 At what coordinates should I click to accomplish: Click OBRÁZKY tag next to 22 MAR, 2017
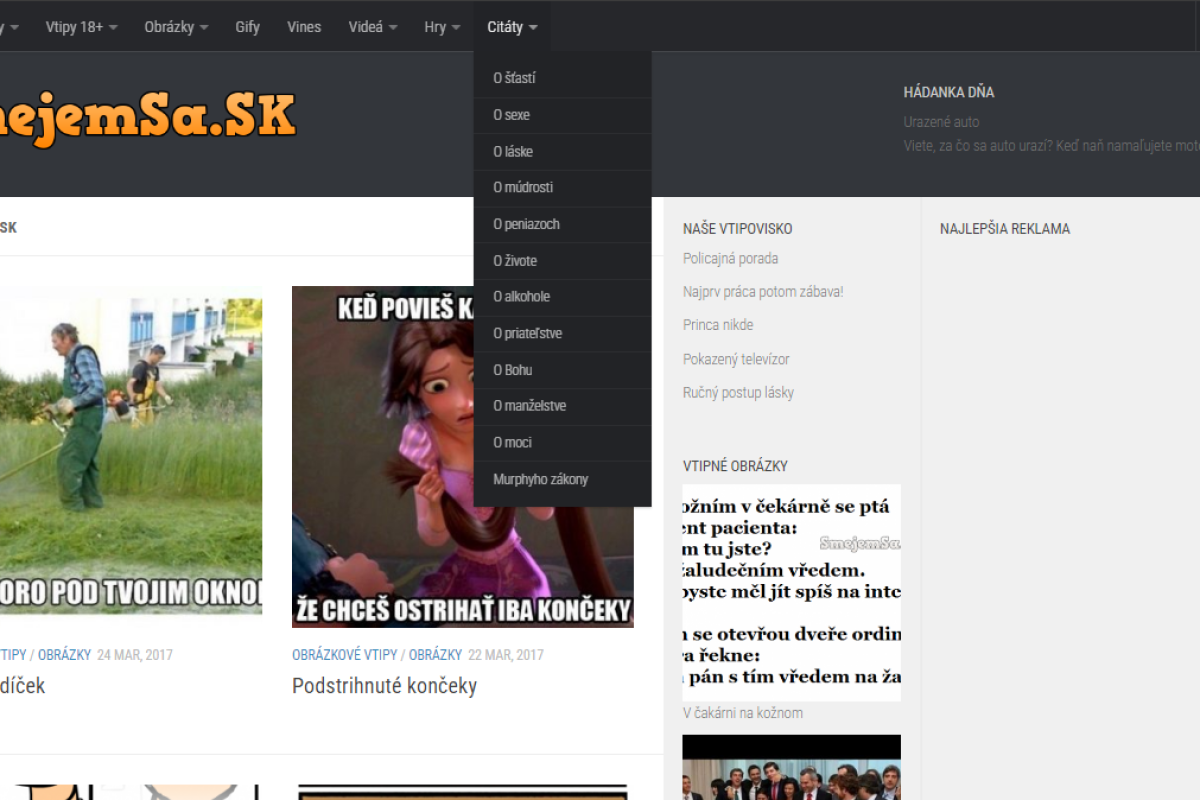point(435,655)
